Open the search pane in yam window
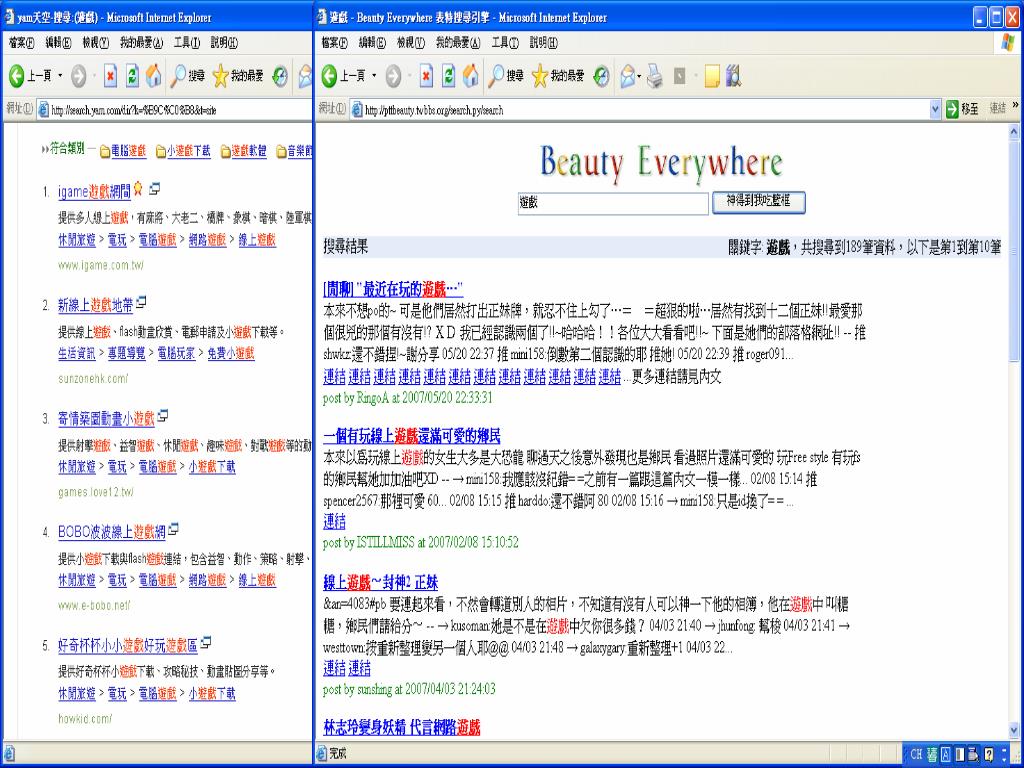 [187, 76]
